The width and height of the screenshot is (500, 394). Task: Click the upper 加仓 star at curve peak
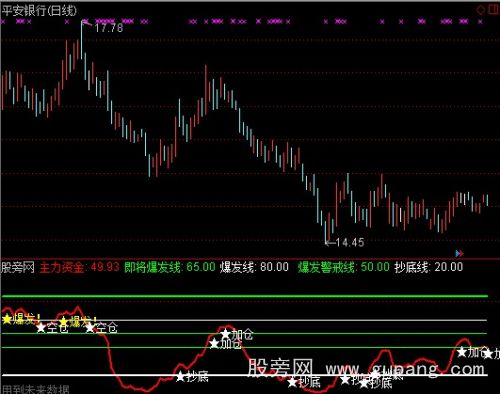coord(226,334)
